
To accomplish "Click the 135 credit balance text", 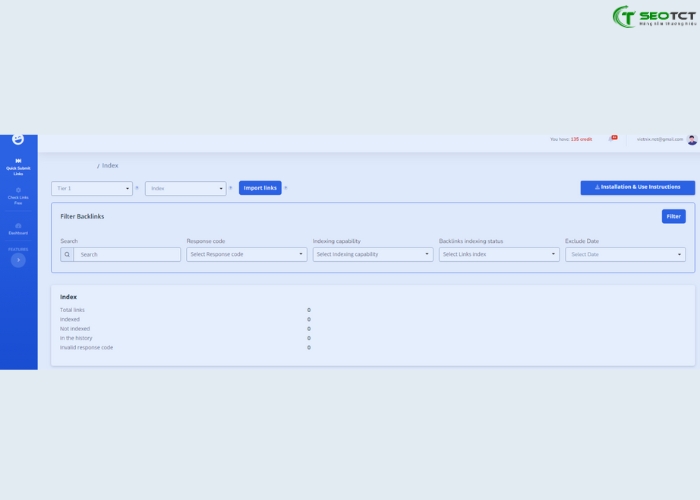I will point(581,139).
